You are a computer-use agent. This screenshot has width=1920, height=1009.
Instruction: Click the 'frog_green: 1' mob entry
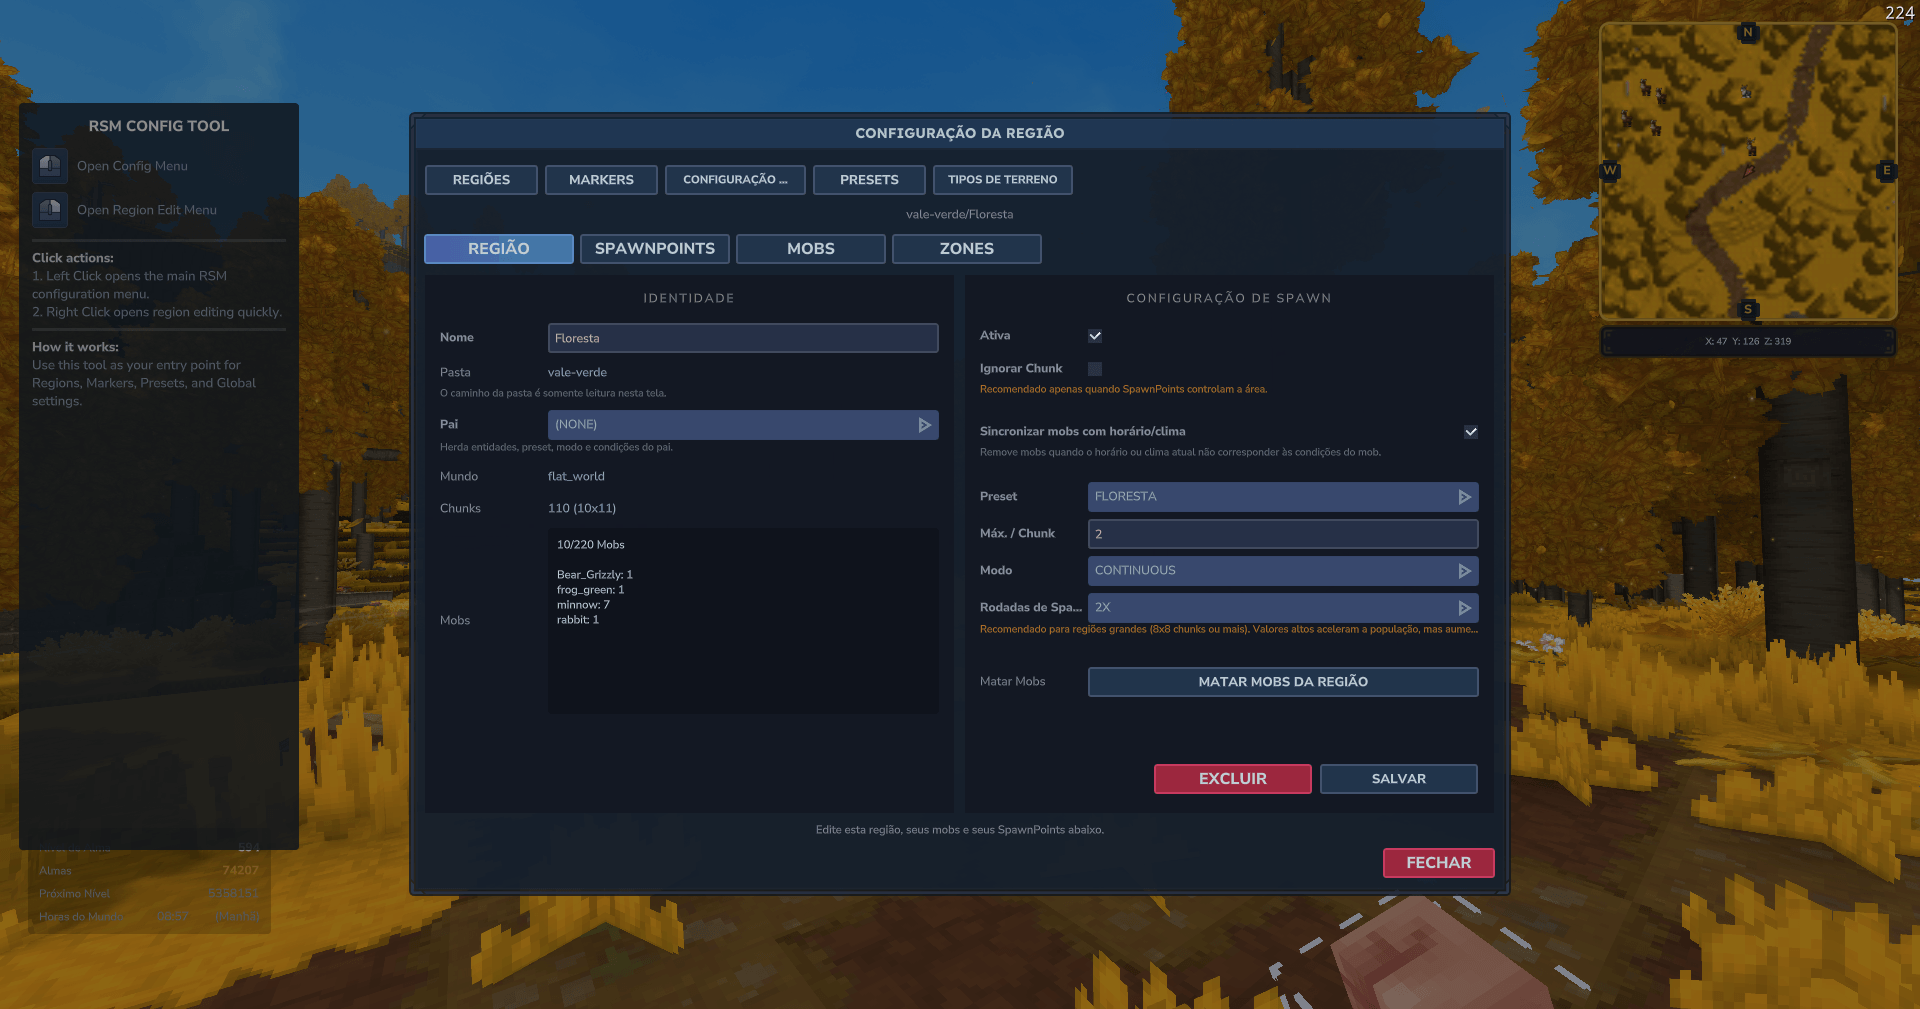click(x=591, y=590)
